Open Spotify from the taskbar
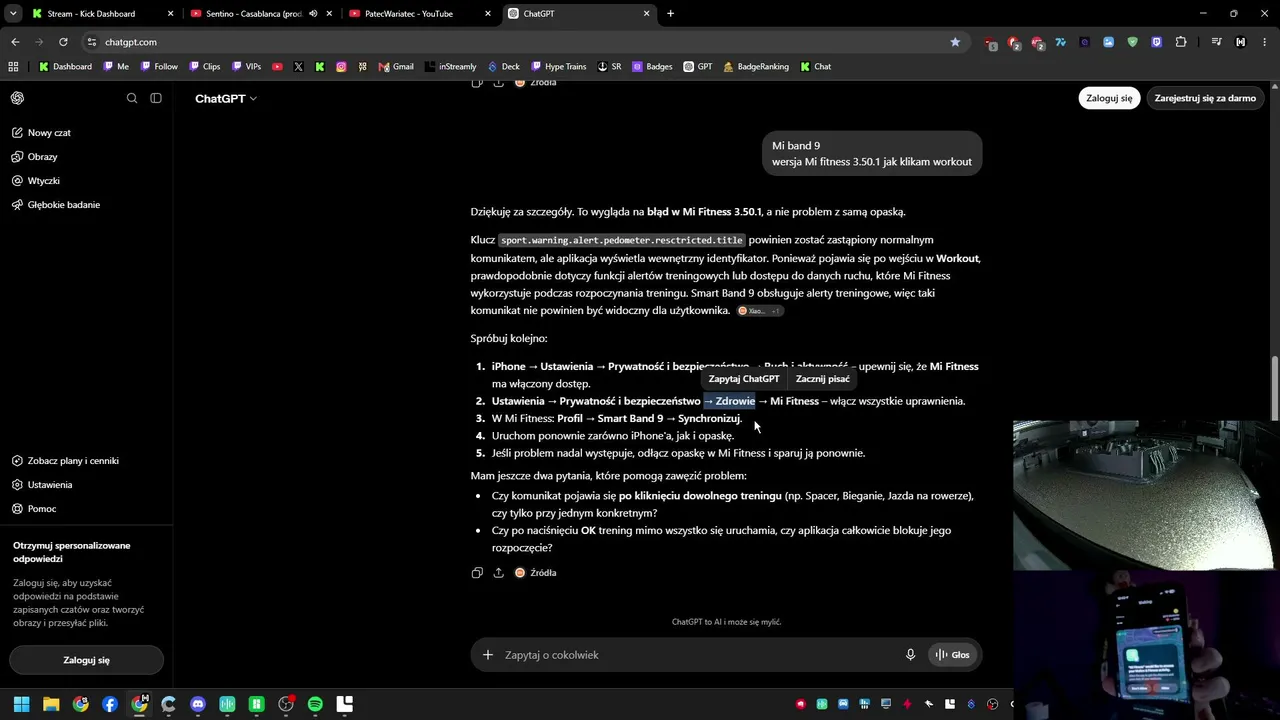Image resolution: width=1280 pixels, height=720 pixels. (x=315, y=704)
